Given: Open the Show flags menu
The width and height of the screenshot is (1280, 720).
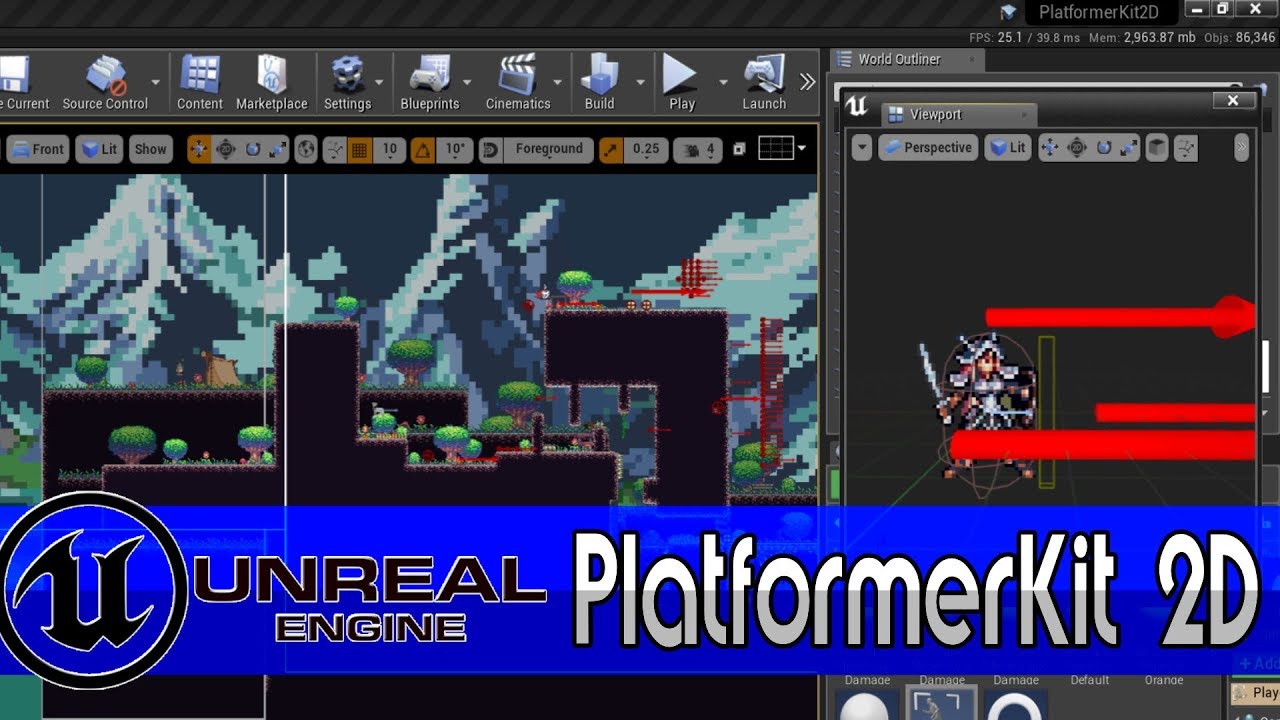Looking at the screenshot, I should [x=150, y=149].
